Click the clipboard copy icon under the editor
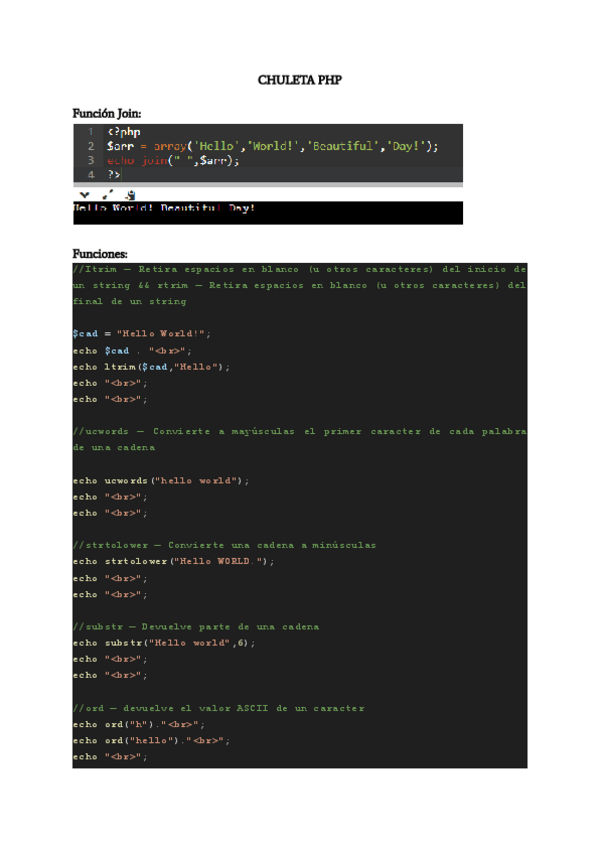This screenshot has height=848, width=600. pyautogui.click(x=130, y=195)
